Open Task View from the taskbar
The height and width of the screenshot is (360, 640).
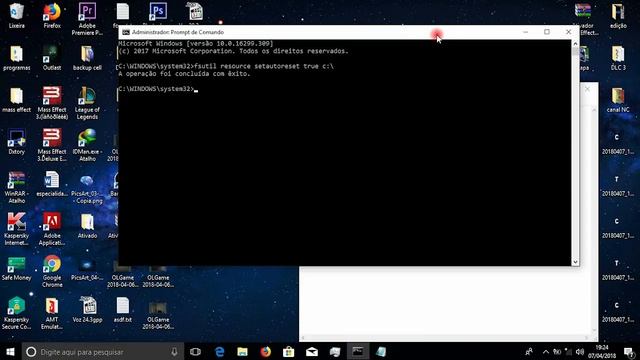(196, 351)
